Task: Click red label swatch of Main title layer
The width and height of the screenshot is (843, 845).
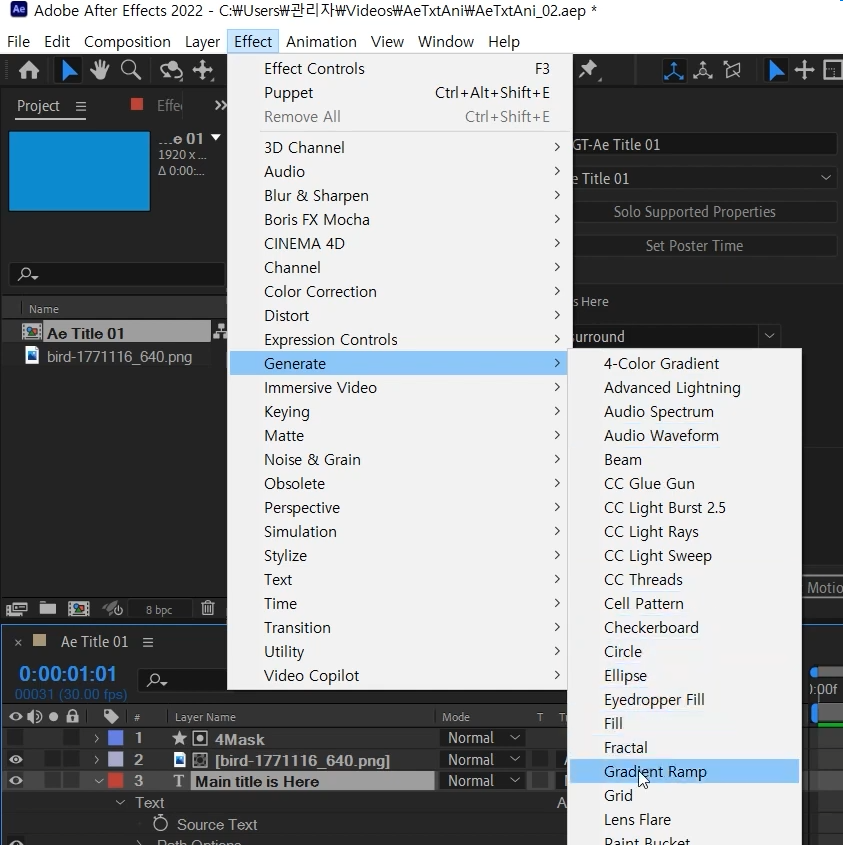Action: click(116, 781)
